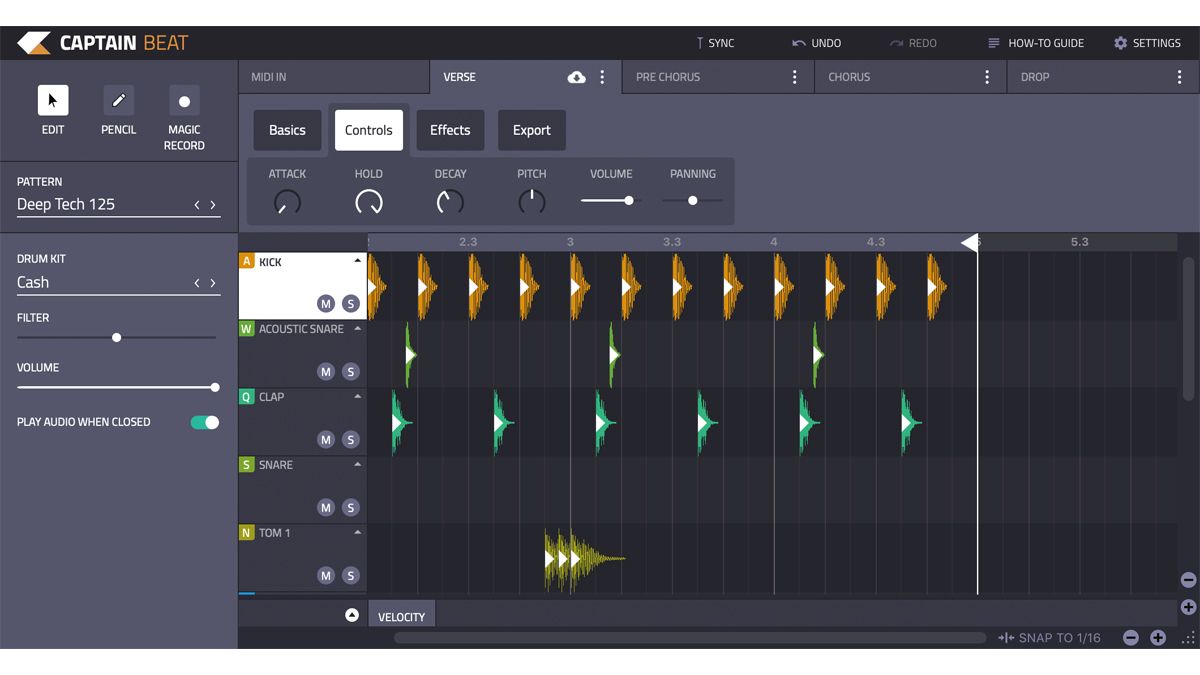1200x675 pixels.
Task: Open the Controls section
Action: [369, 130]
